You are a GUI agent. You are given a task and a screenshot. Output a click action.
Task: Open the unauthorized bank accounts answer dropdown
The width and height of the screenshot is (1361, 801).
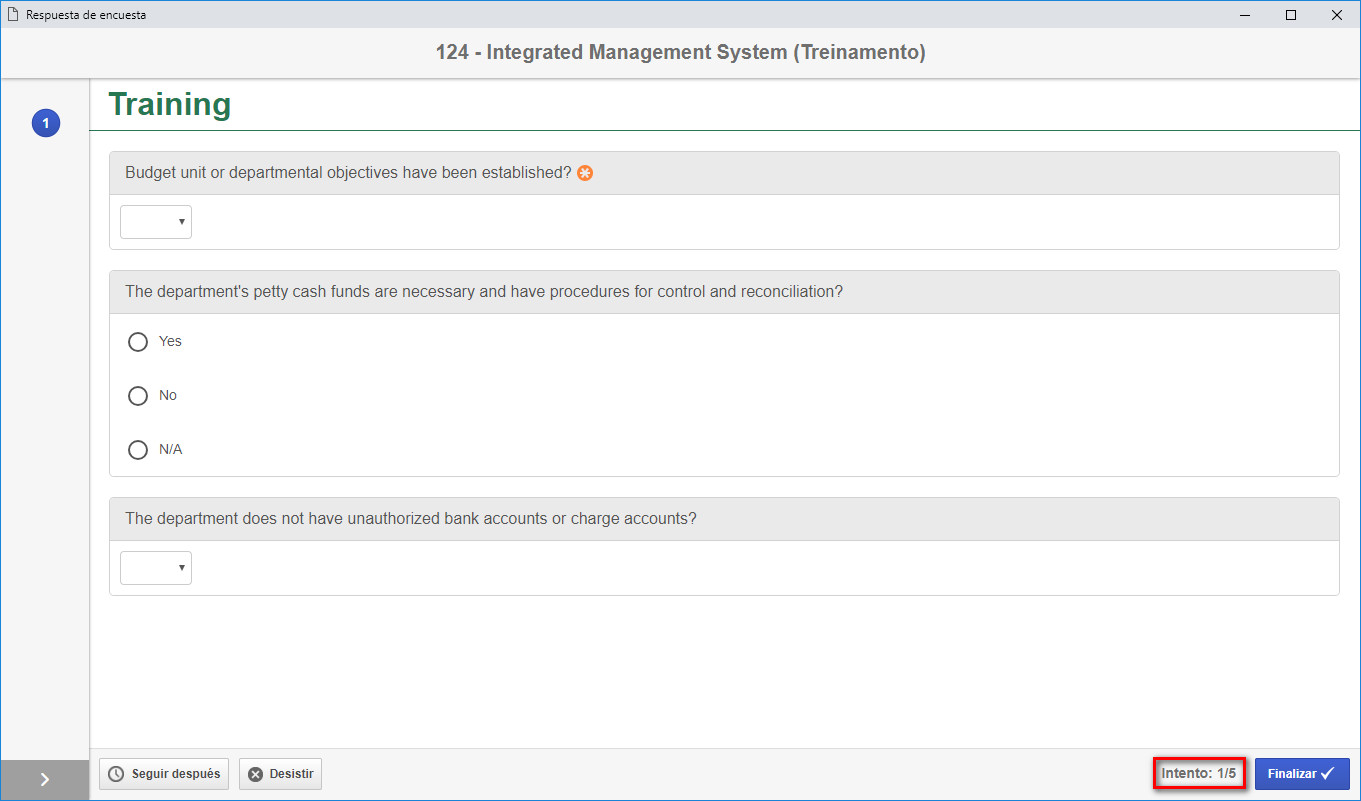tap(156, 568)
